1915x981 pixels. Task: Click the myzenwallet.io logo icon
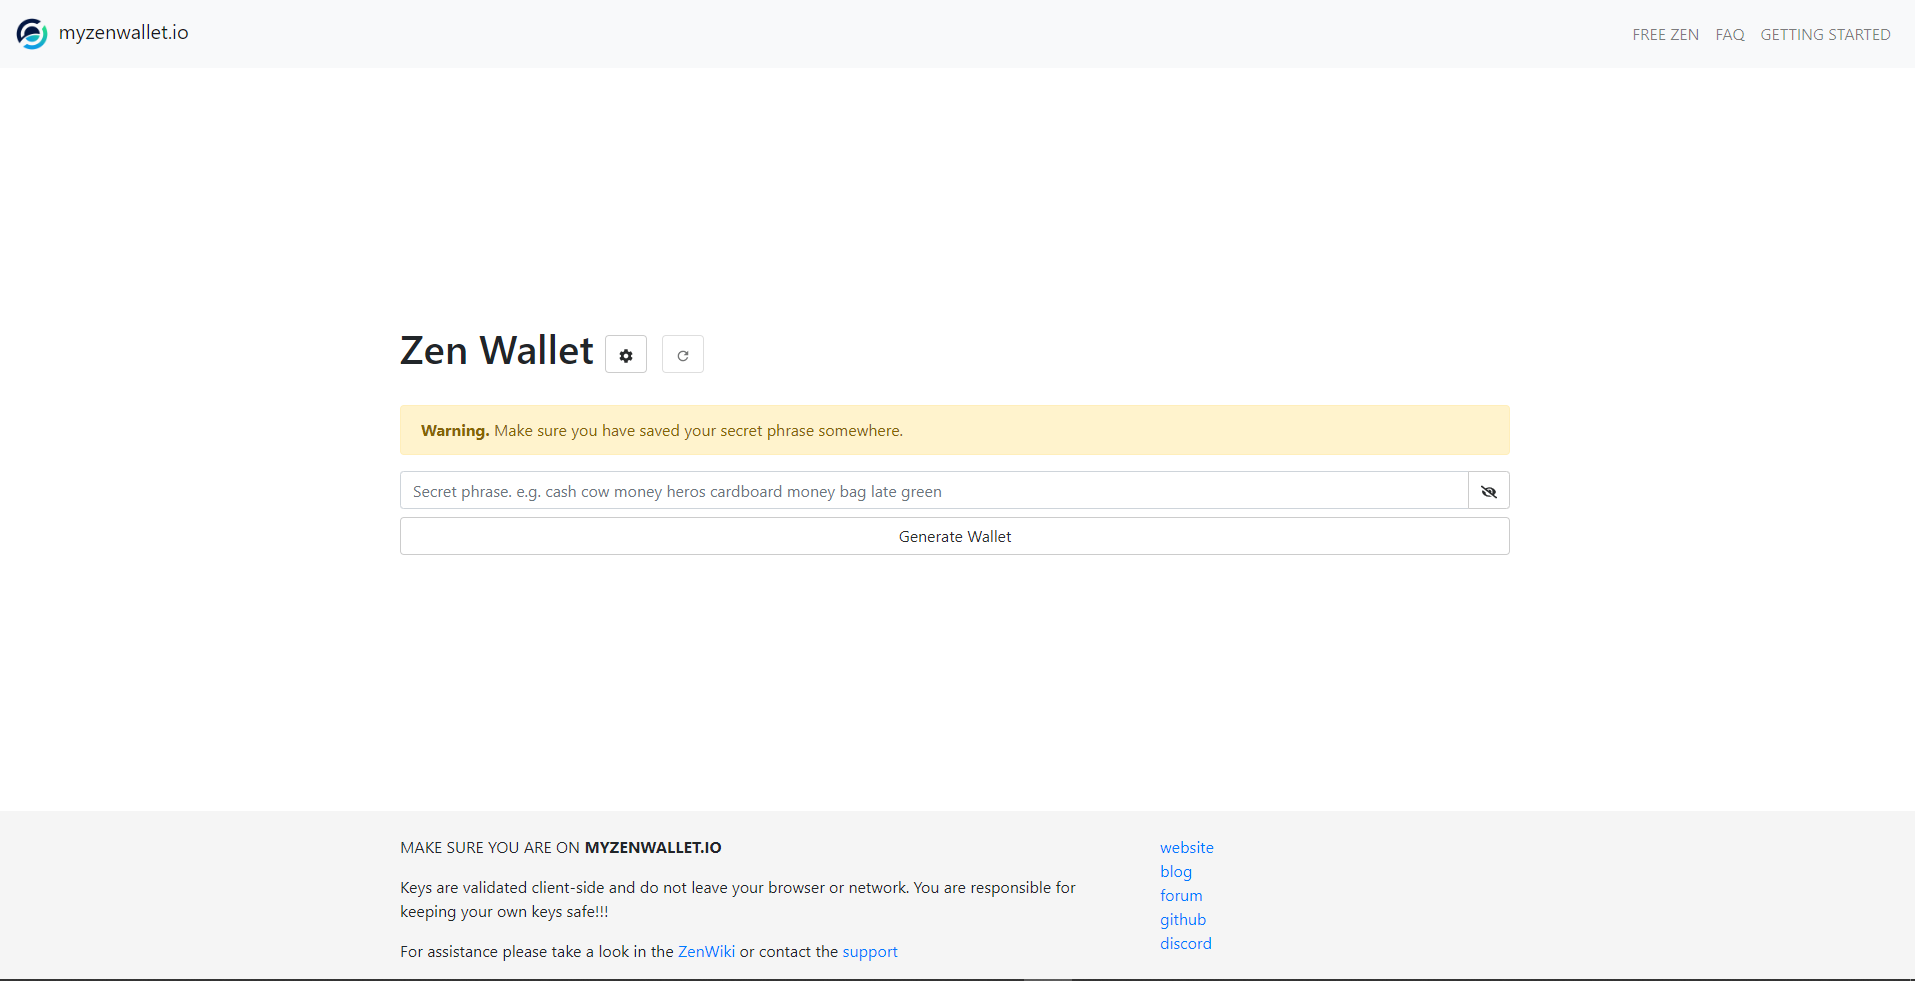32,34
